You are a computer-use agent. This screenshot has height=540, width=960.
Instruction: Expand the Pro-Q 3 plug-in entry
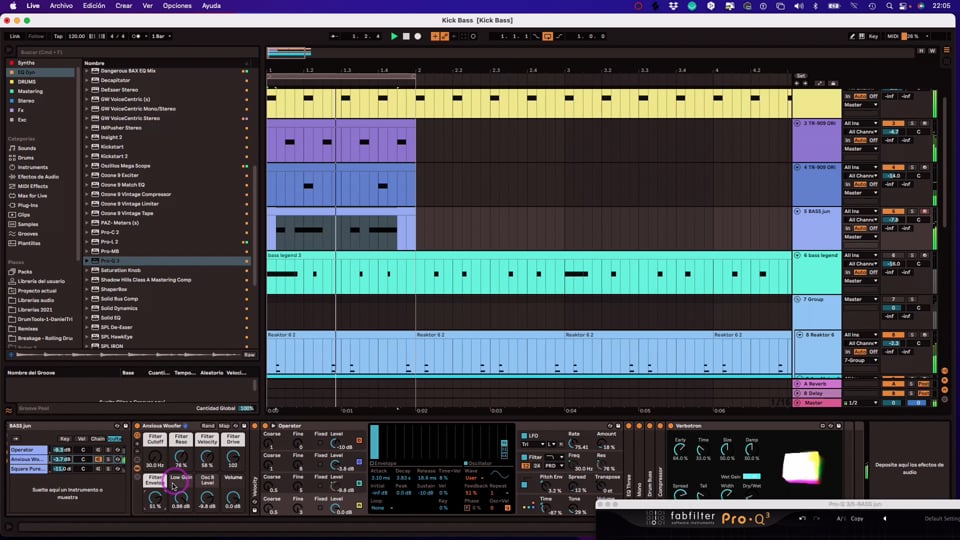pos(87,261)
